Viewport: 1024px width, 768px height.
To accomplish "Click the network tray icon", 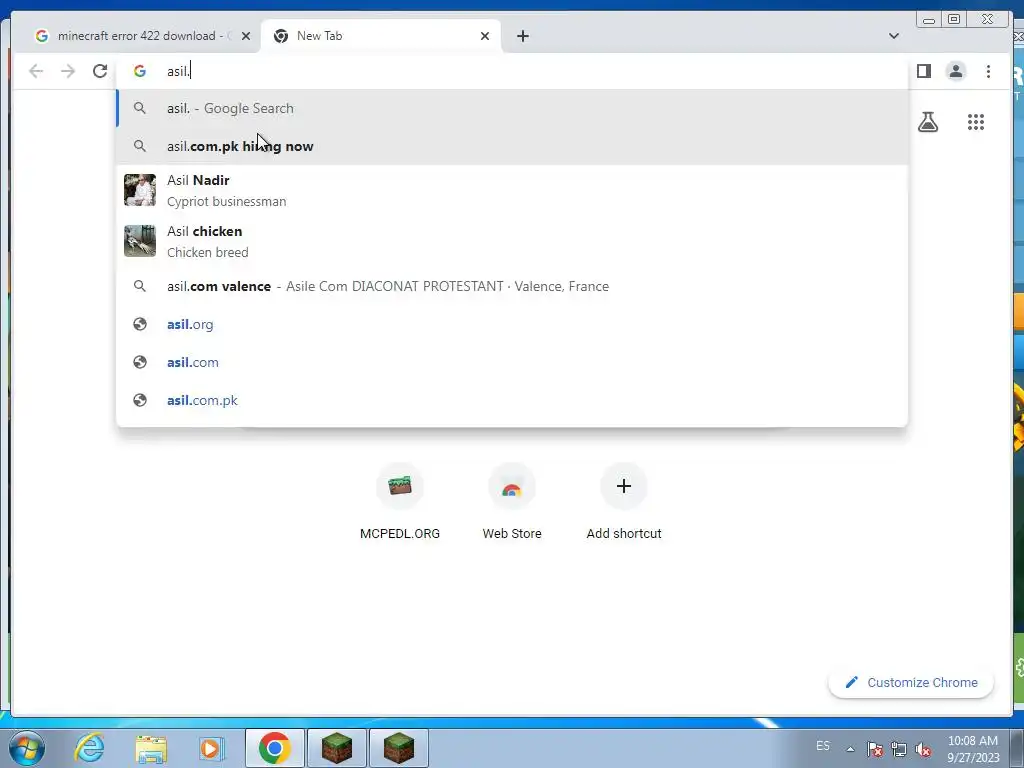I will click(899, 749).
